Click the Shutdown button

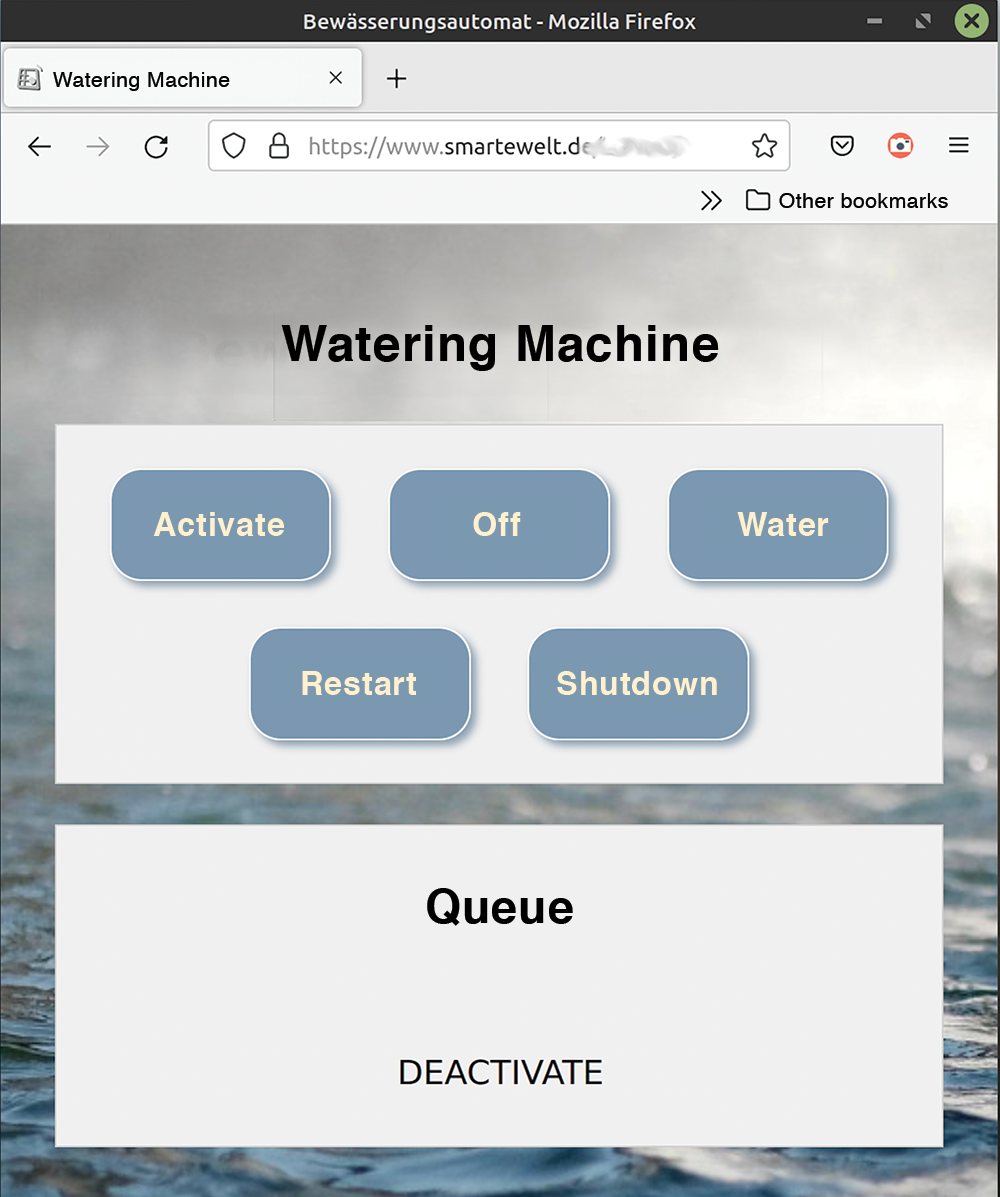pyautogui.click(x=638, y=684)
